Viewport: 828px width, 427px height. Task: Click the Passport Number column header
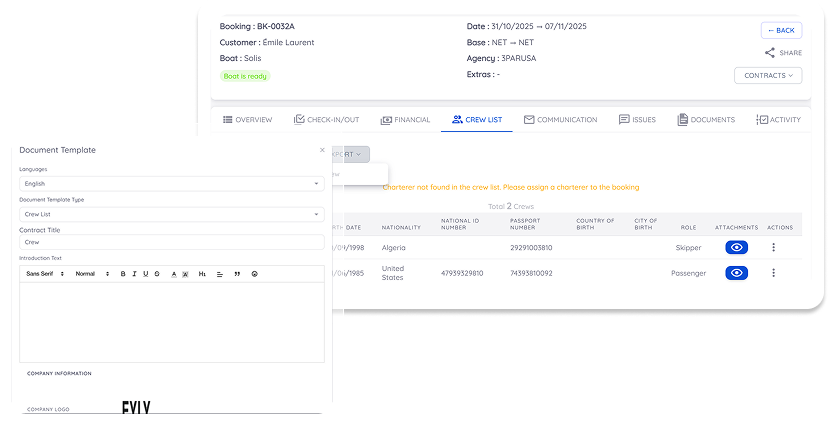point(523,224)
